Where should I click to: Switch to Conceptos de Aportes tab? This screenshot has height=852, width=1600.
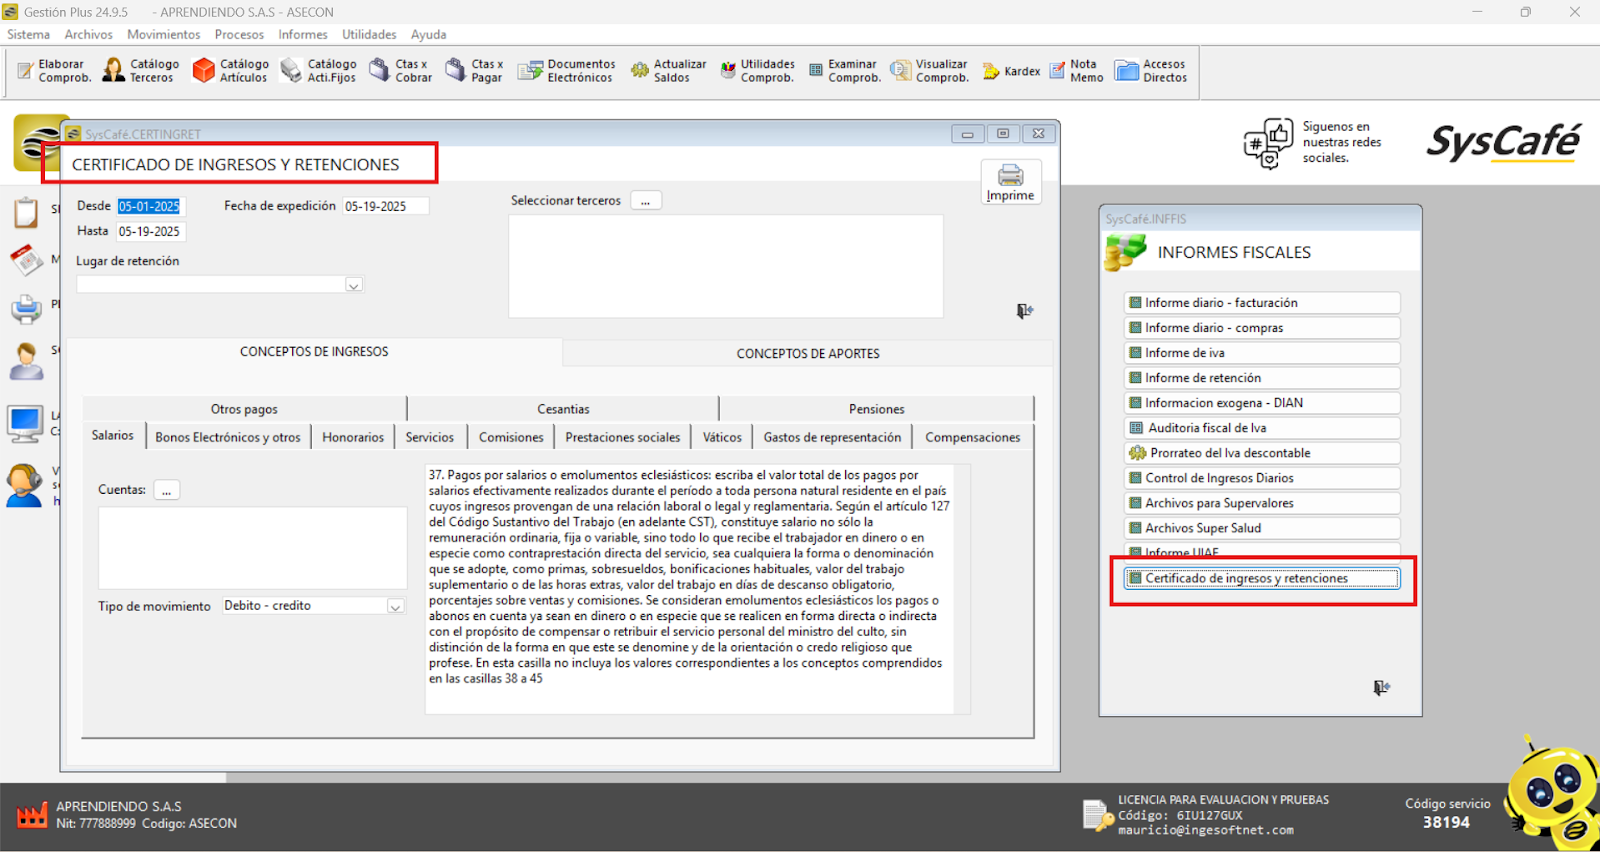click(807, 354)
